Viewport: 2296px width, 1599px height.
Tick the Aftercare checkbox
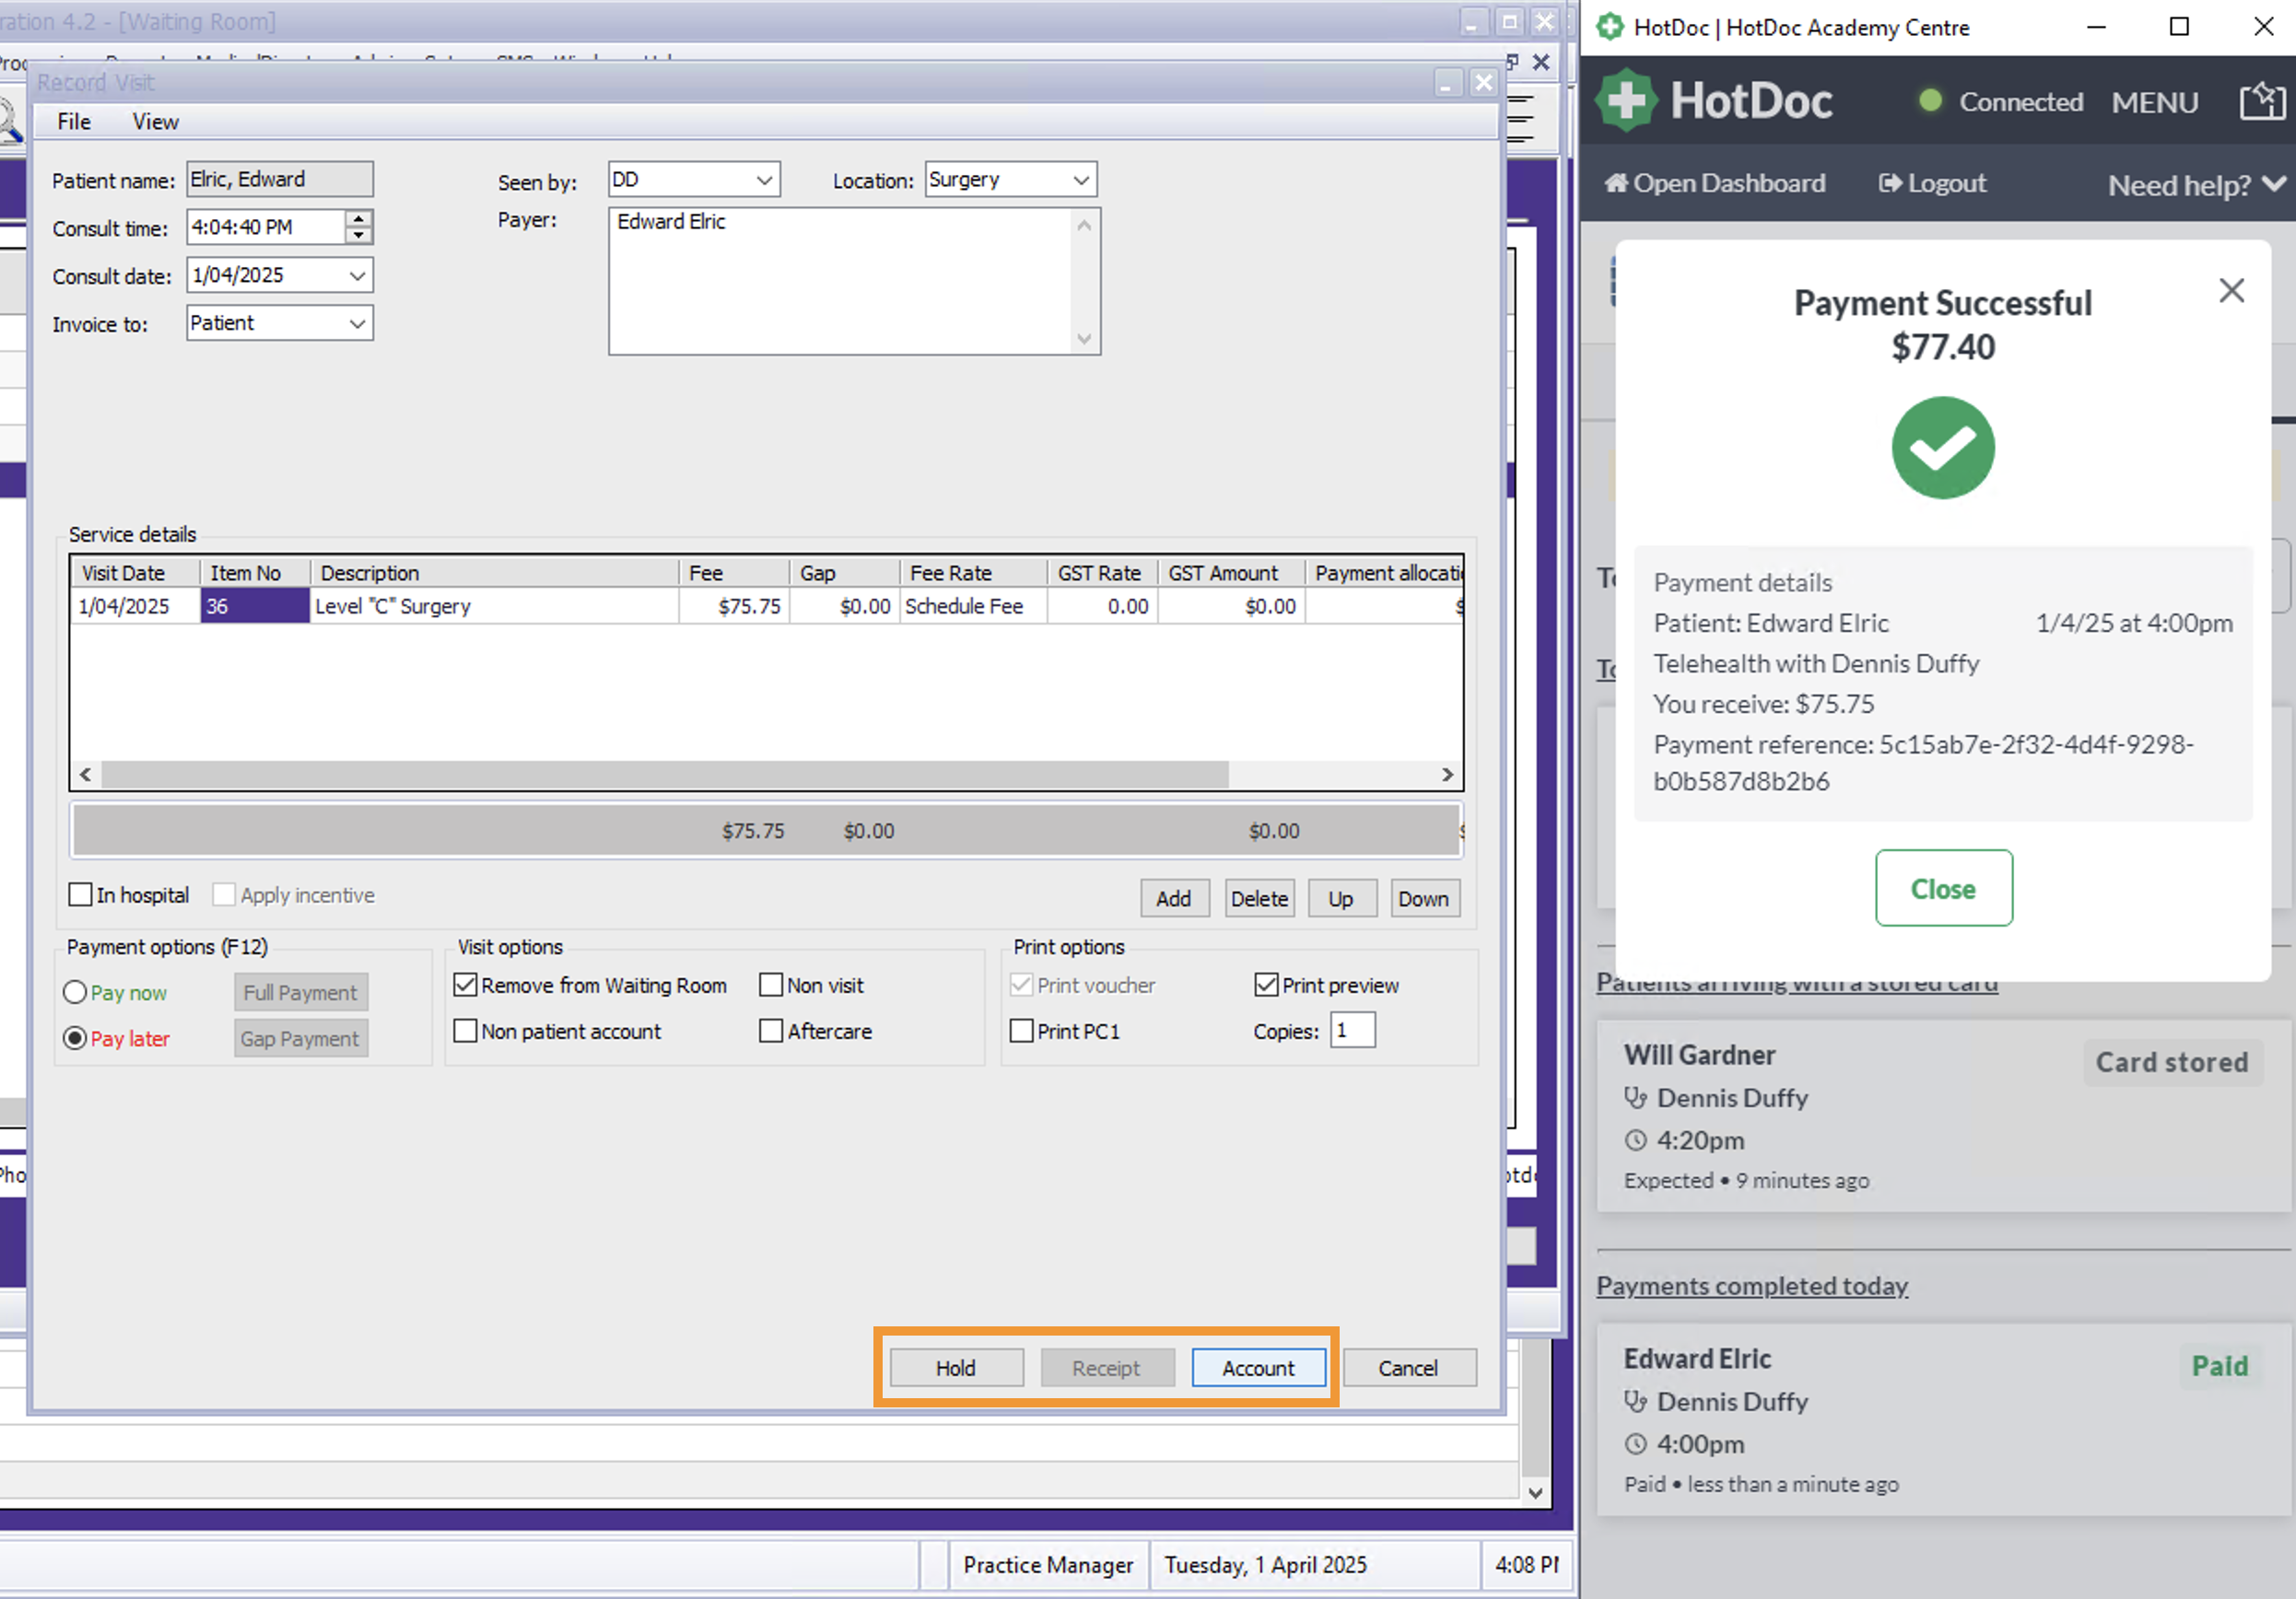[x=771, y=1030]
